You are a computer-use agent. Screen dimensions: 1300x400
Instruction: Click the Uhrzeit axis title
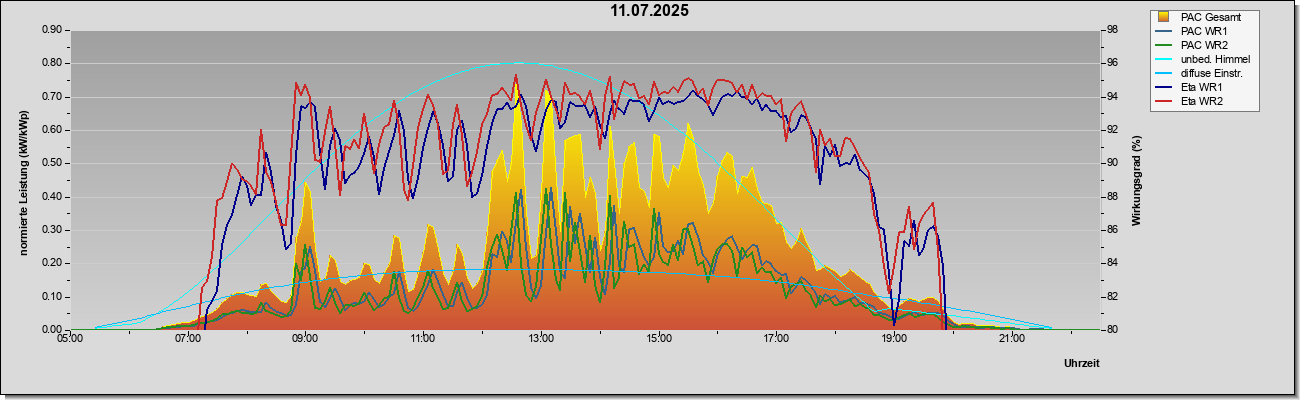click(x=1082, y=364)
